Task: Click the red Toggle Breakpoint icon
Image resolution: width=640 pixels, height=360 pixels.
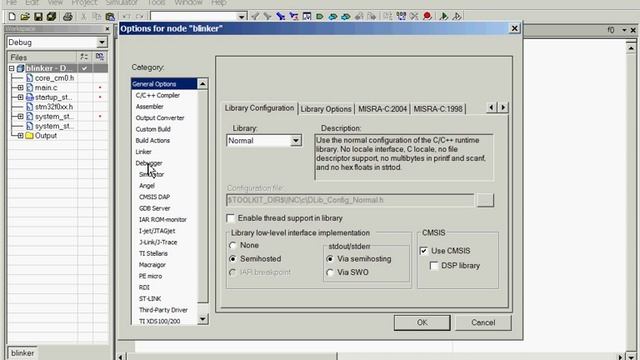Action: (x=427, y=16)
